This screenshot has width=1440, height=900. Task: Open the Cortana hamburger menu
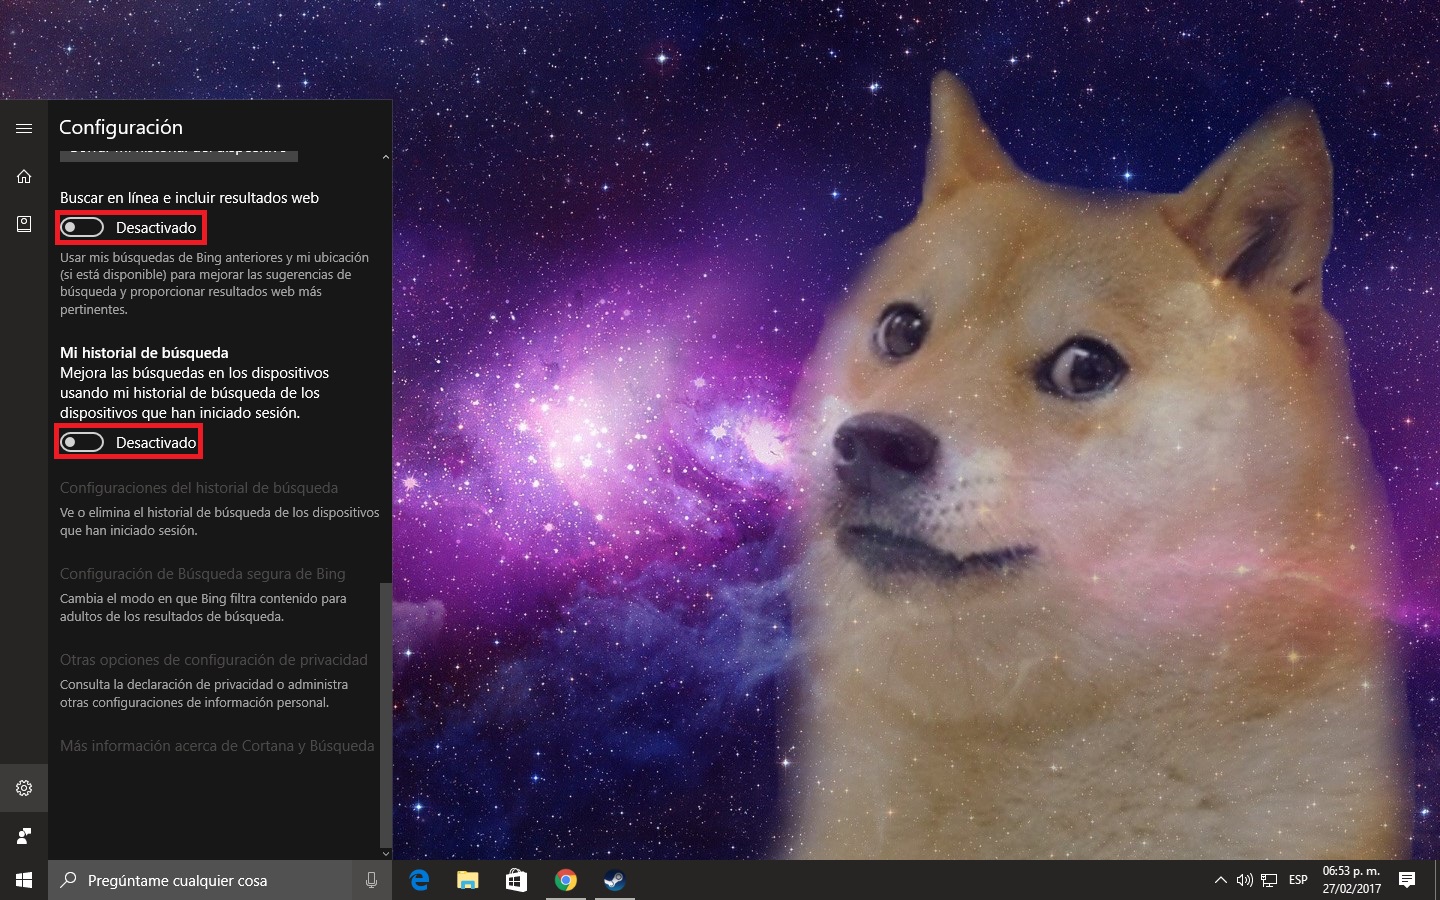click(x=24, y=128)
